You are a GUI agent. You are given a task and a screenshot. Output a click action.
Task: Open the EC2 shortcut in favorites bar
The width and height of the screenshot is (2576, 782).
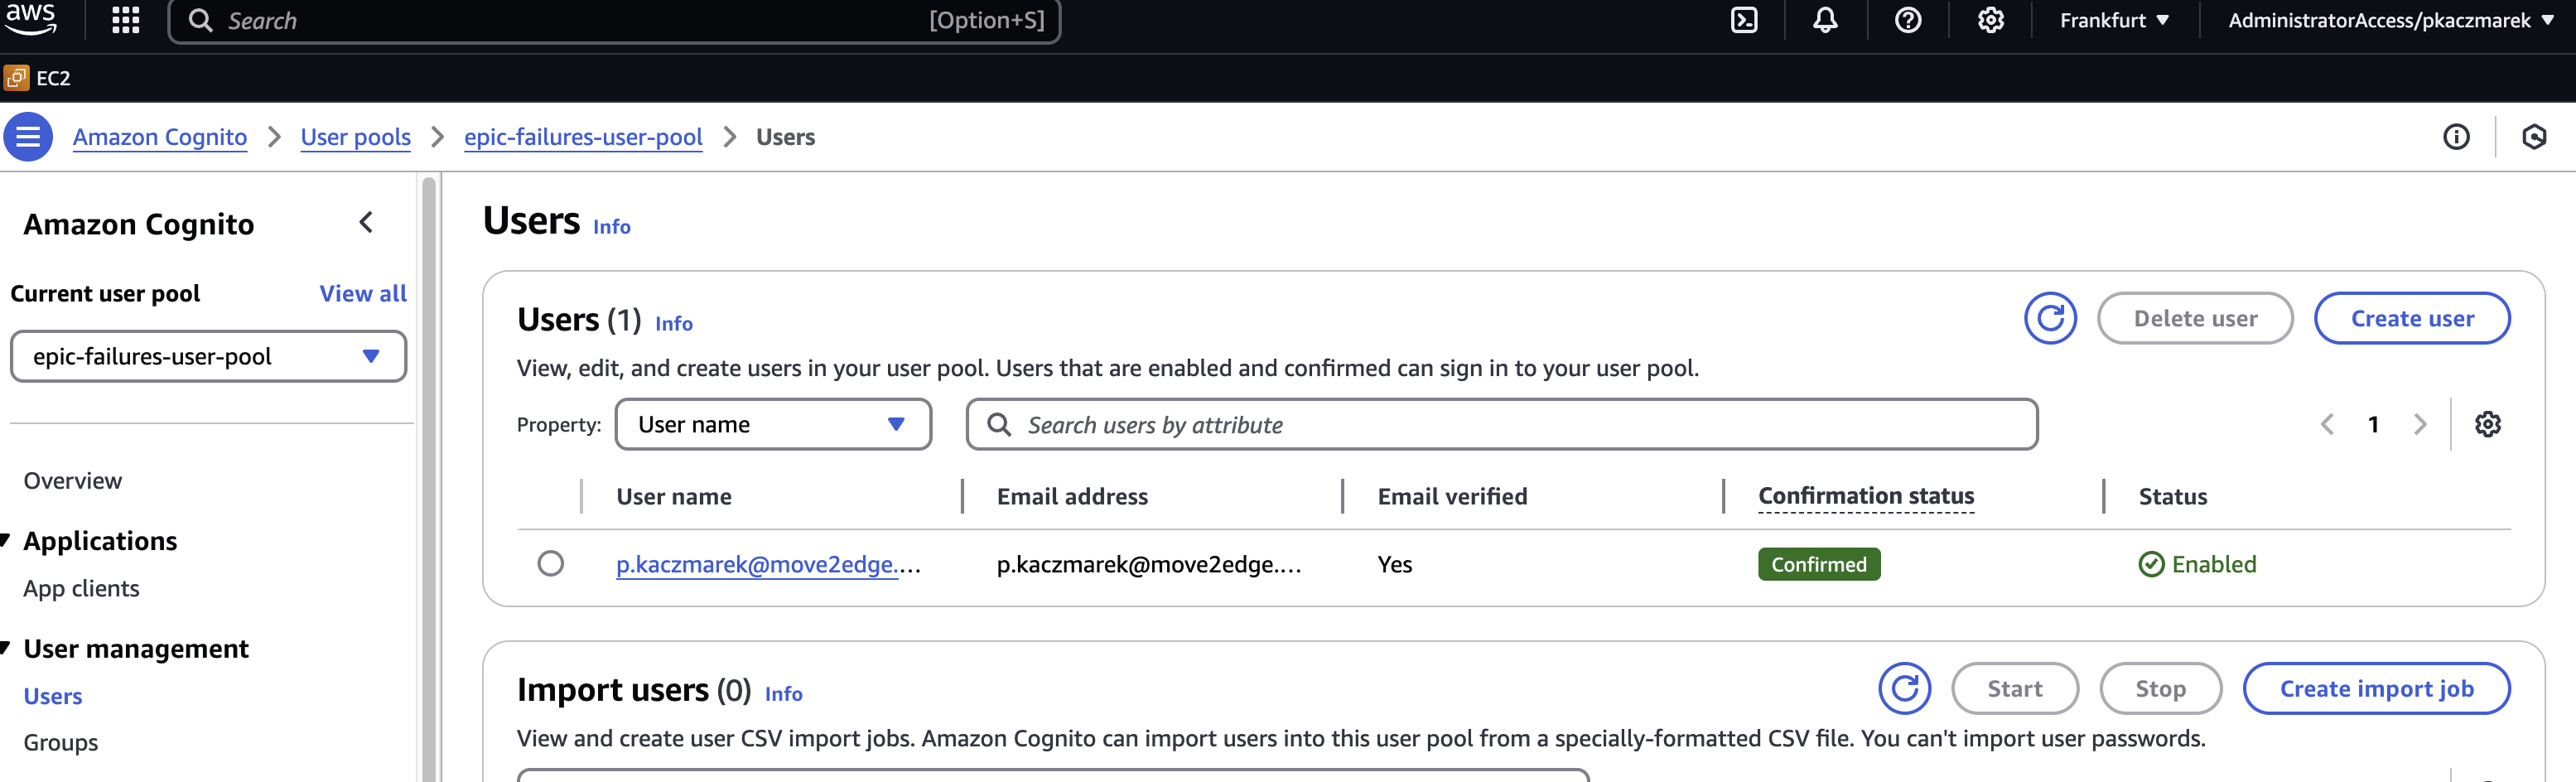click(x=38, y=78)
